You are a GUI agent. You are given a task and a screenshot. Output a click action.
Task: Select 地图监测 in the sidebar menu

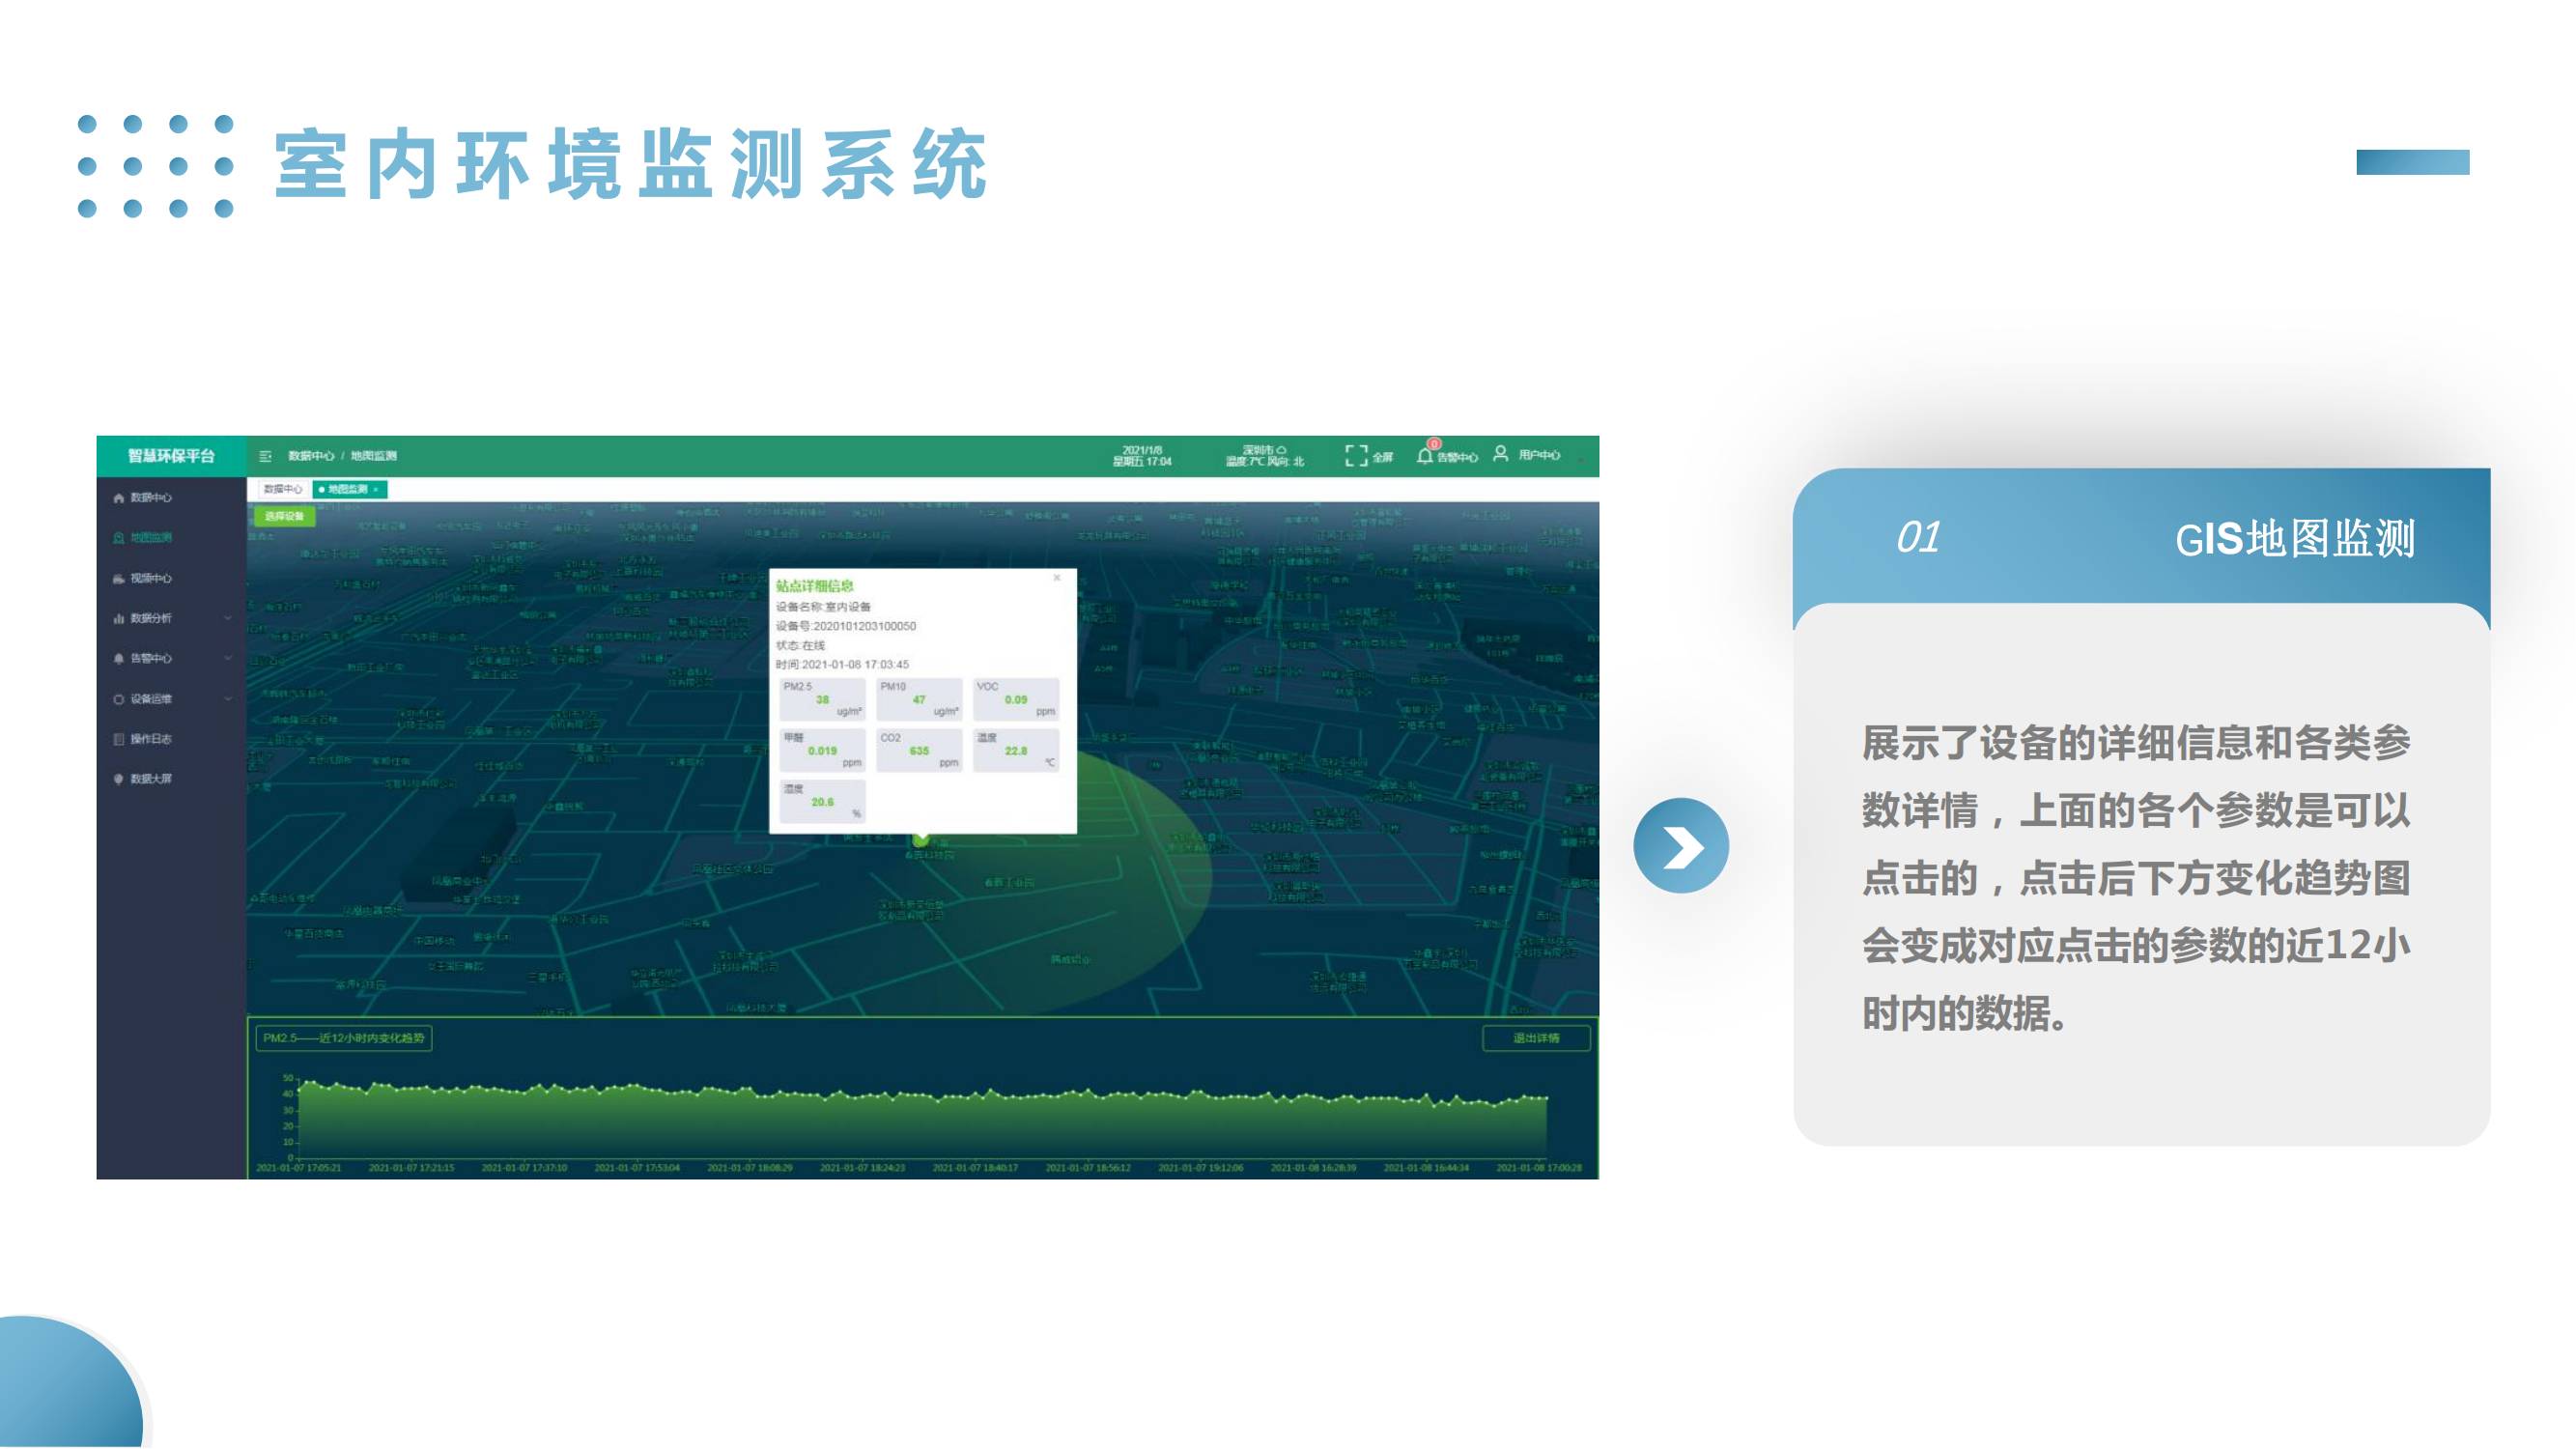pyautogui.click(x=150, y=538)
